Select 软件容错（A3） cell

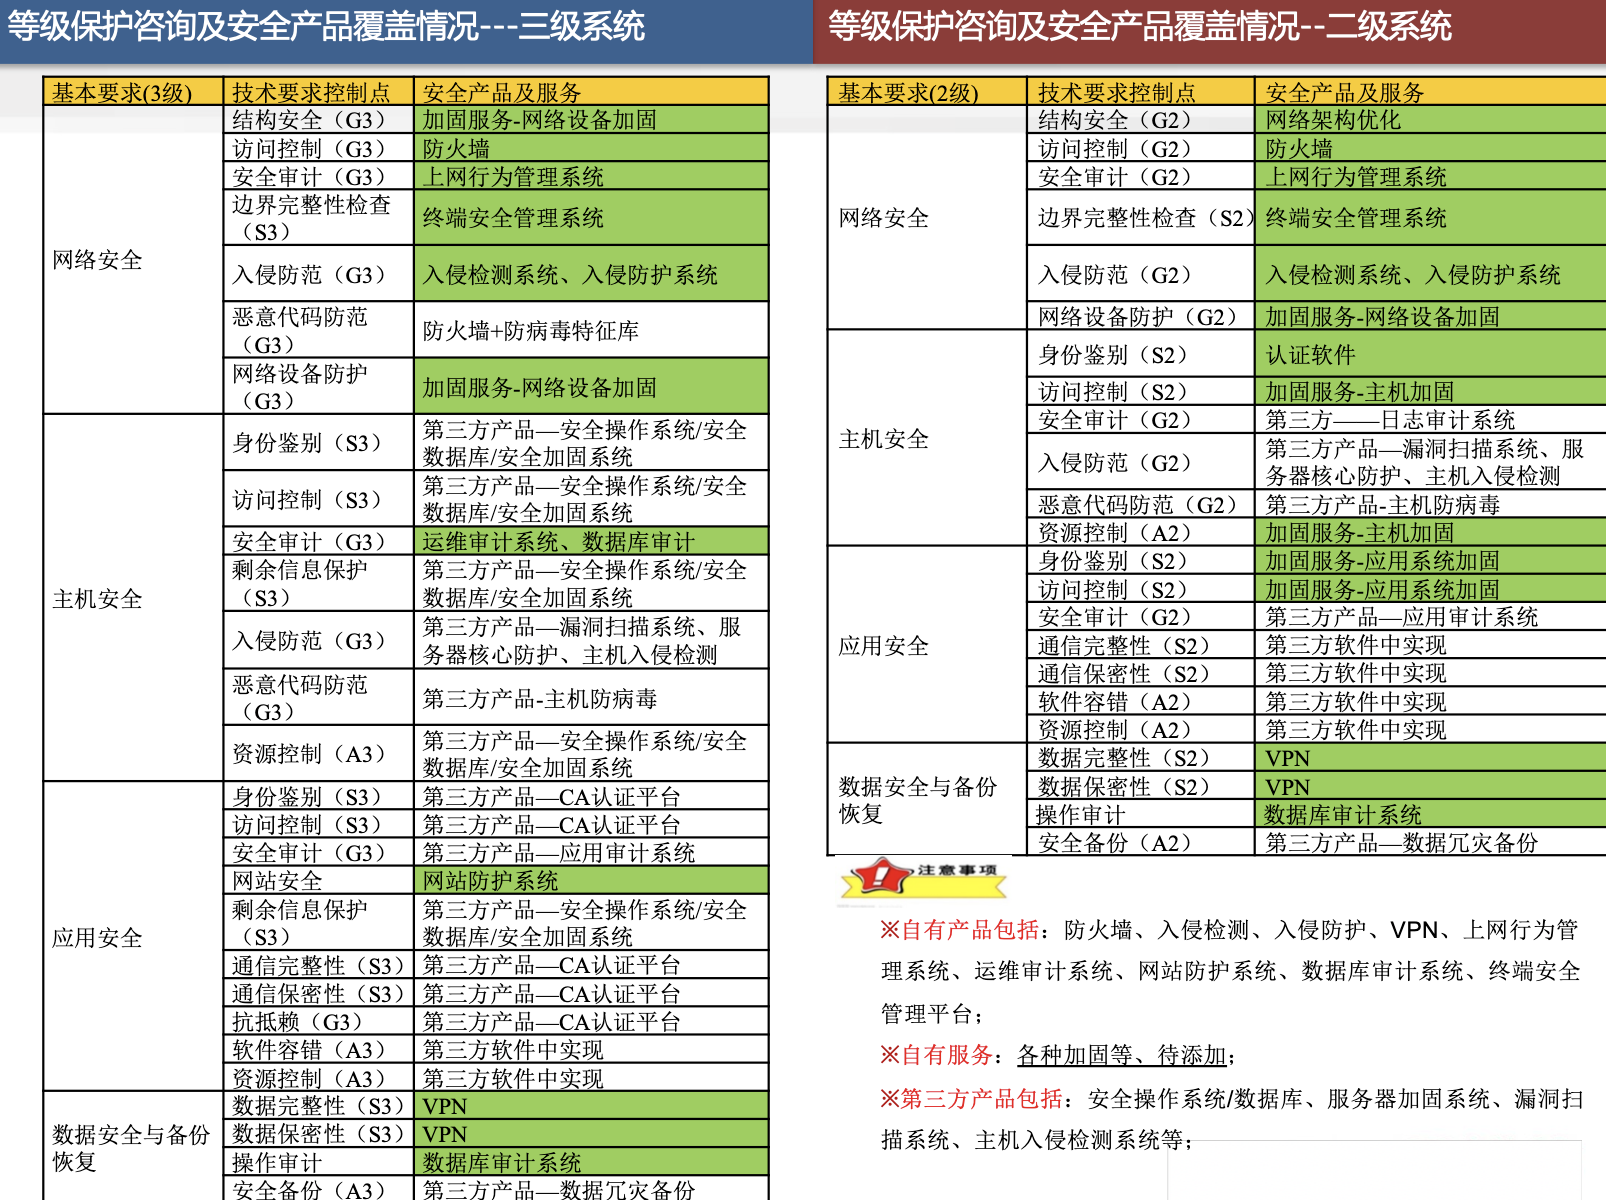click(x=318, y=1050)
